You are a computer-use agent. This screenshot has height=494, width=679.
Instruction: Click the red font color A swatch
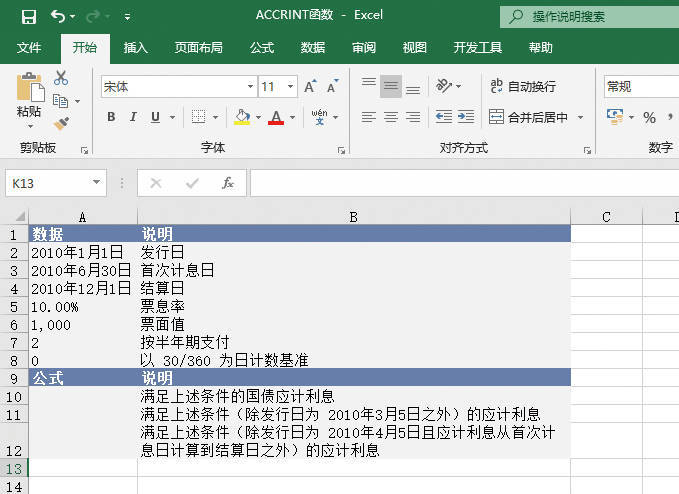(275, 117)
